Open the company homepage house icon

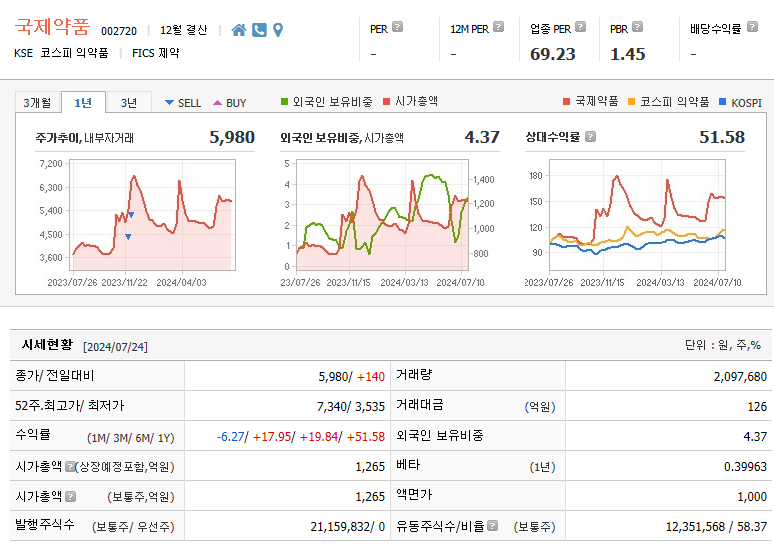239,30
